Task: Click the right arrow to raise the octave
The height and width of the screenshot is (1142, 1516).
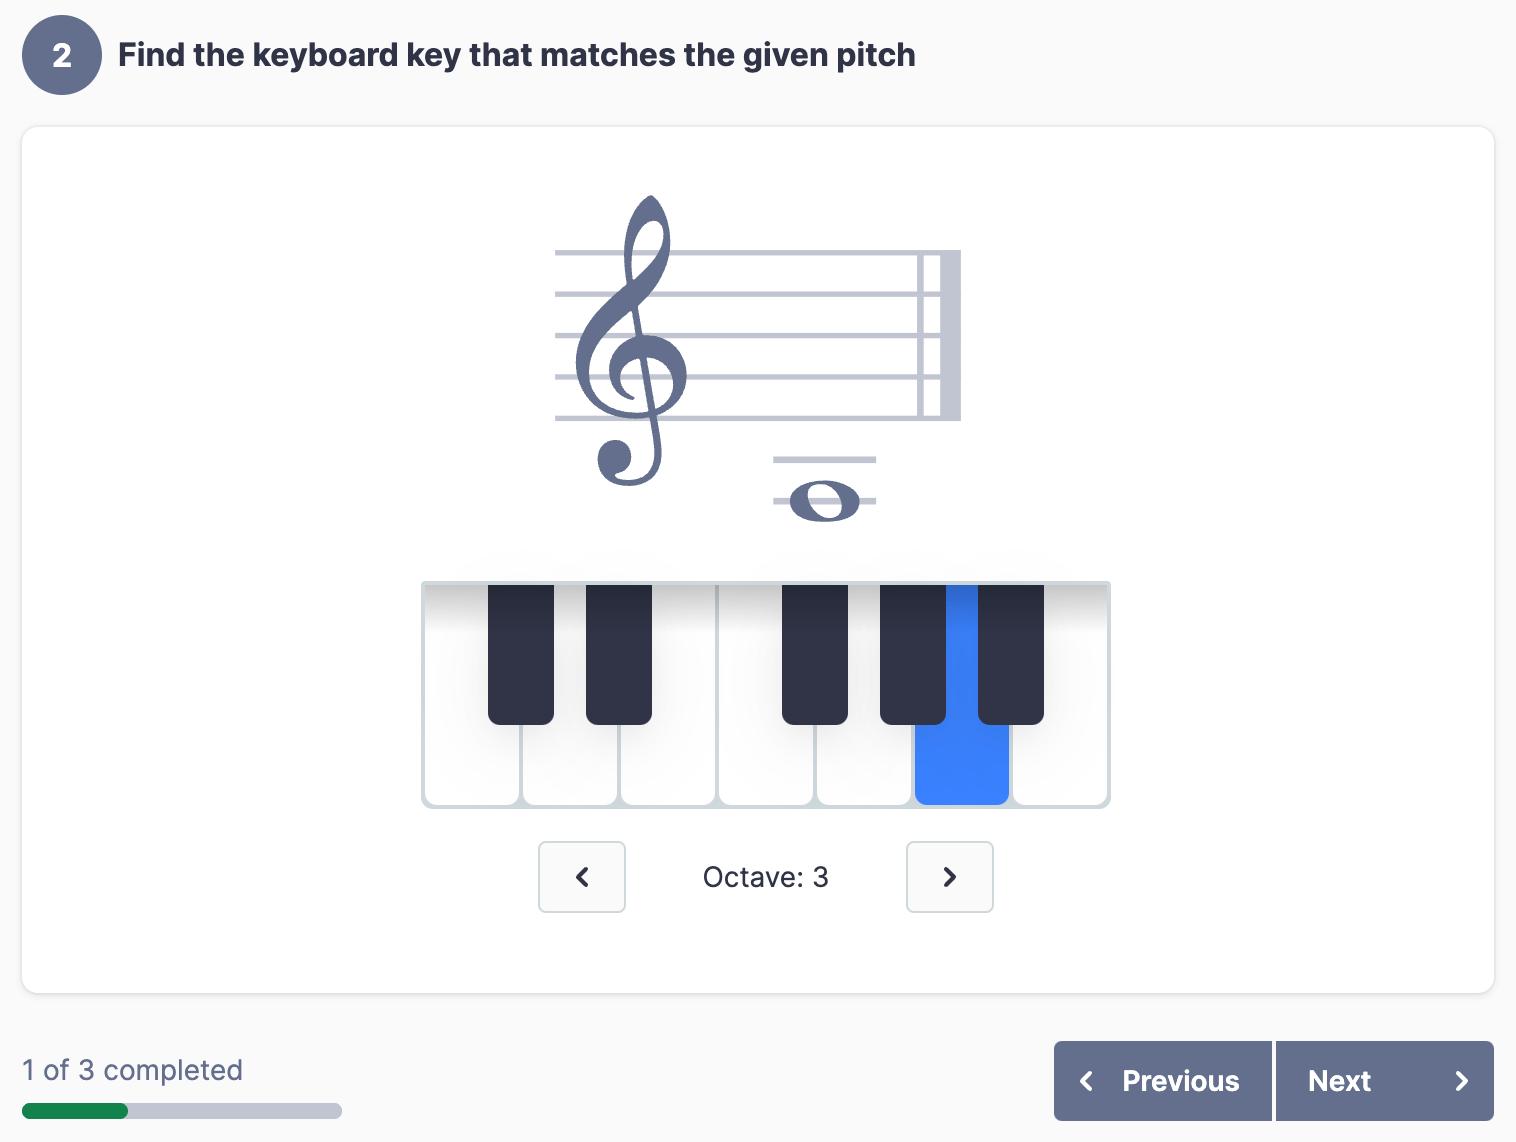Action: (x=949, y=877)
